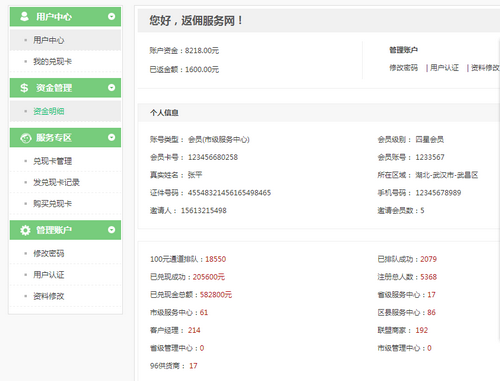The image size is (500, 381).
Task: Click 修改密码 link under top 管理账户
Action: 403,68
